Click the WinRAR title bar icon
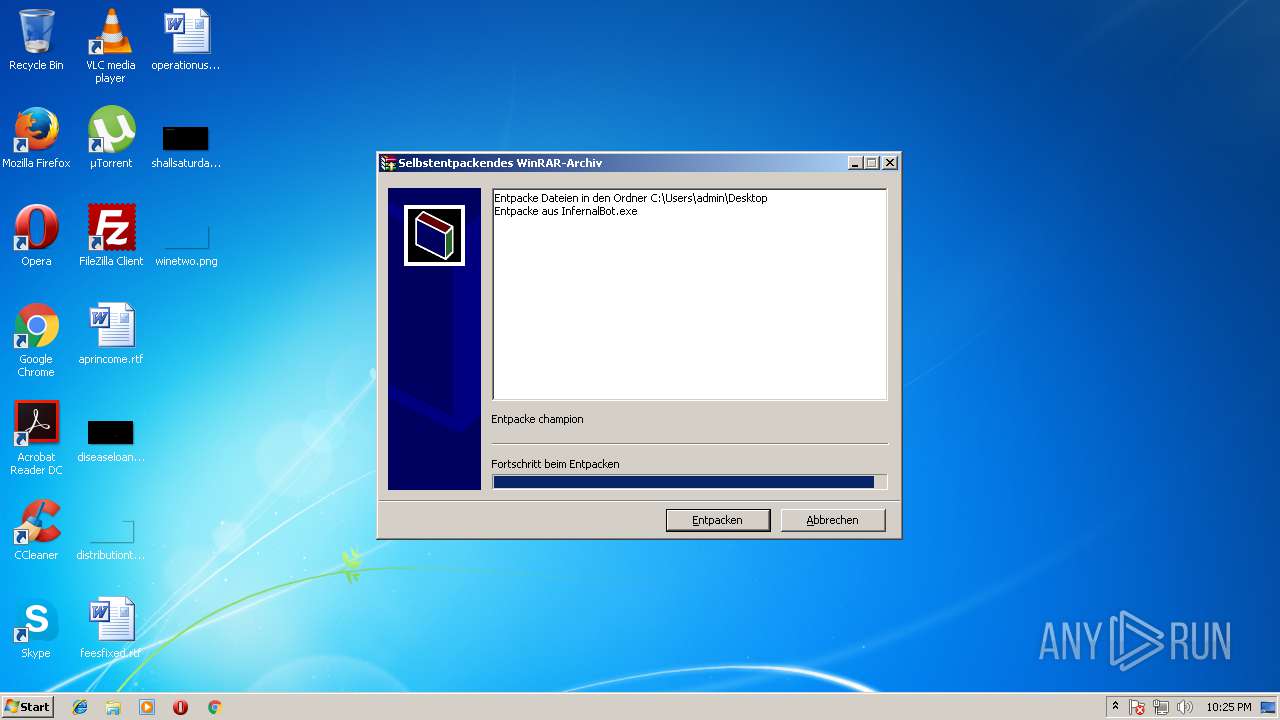Image resolution: width=1280 pixels, height=720 pixels. [388, 163]
